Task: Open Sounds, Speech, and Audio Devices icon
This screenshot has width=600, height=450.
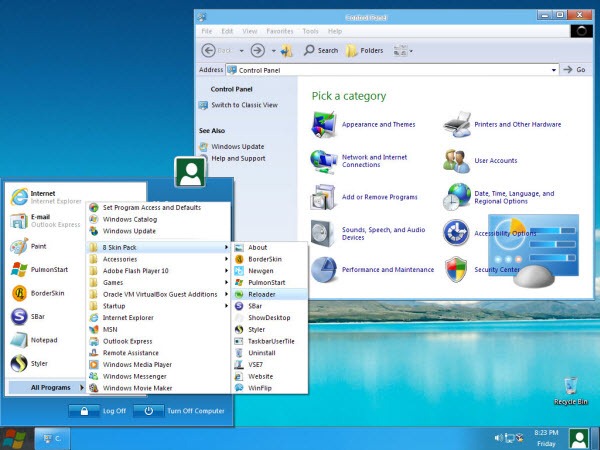Action: 322,233
